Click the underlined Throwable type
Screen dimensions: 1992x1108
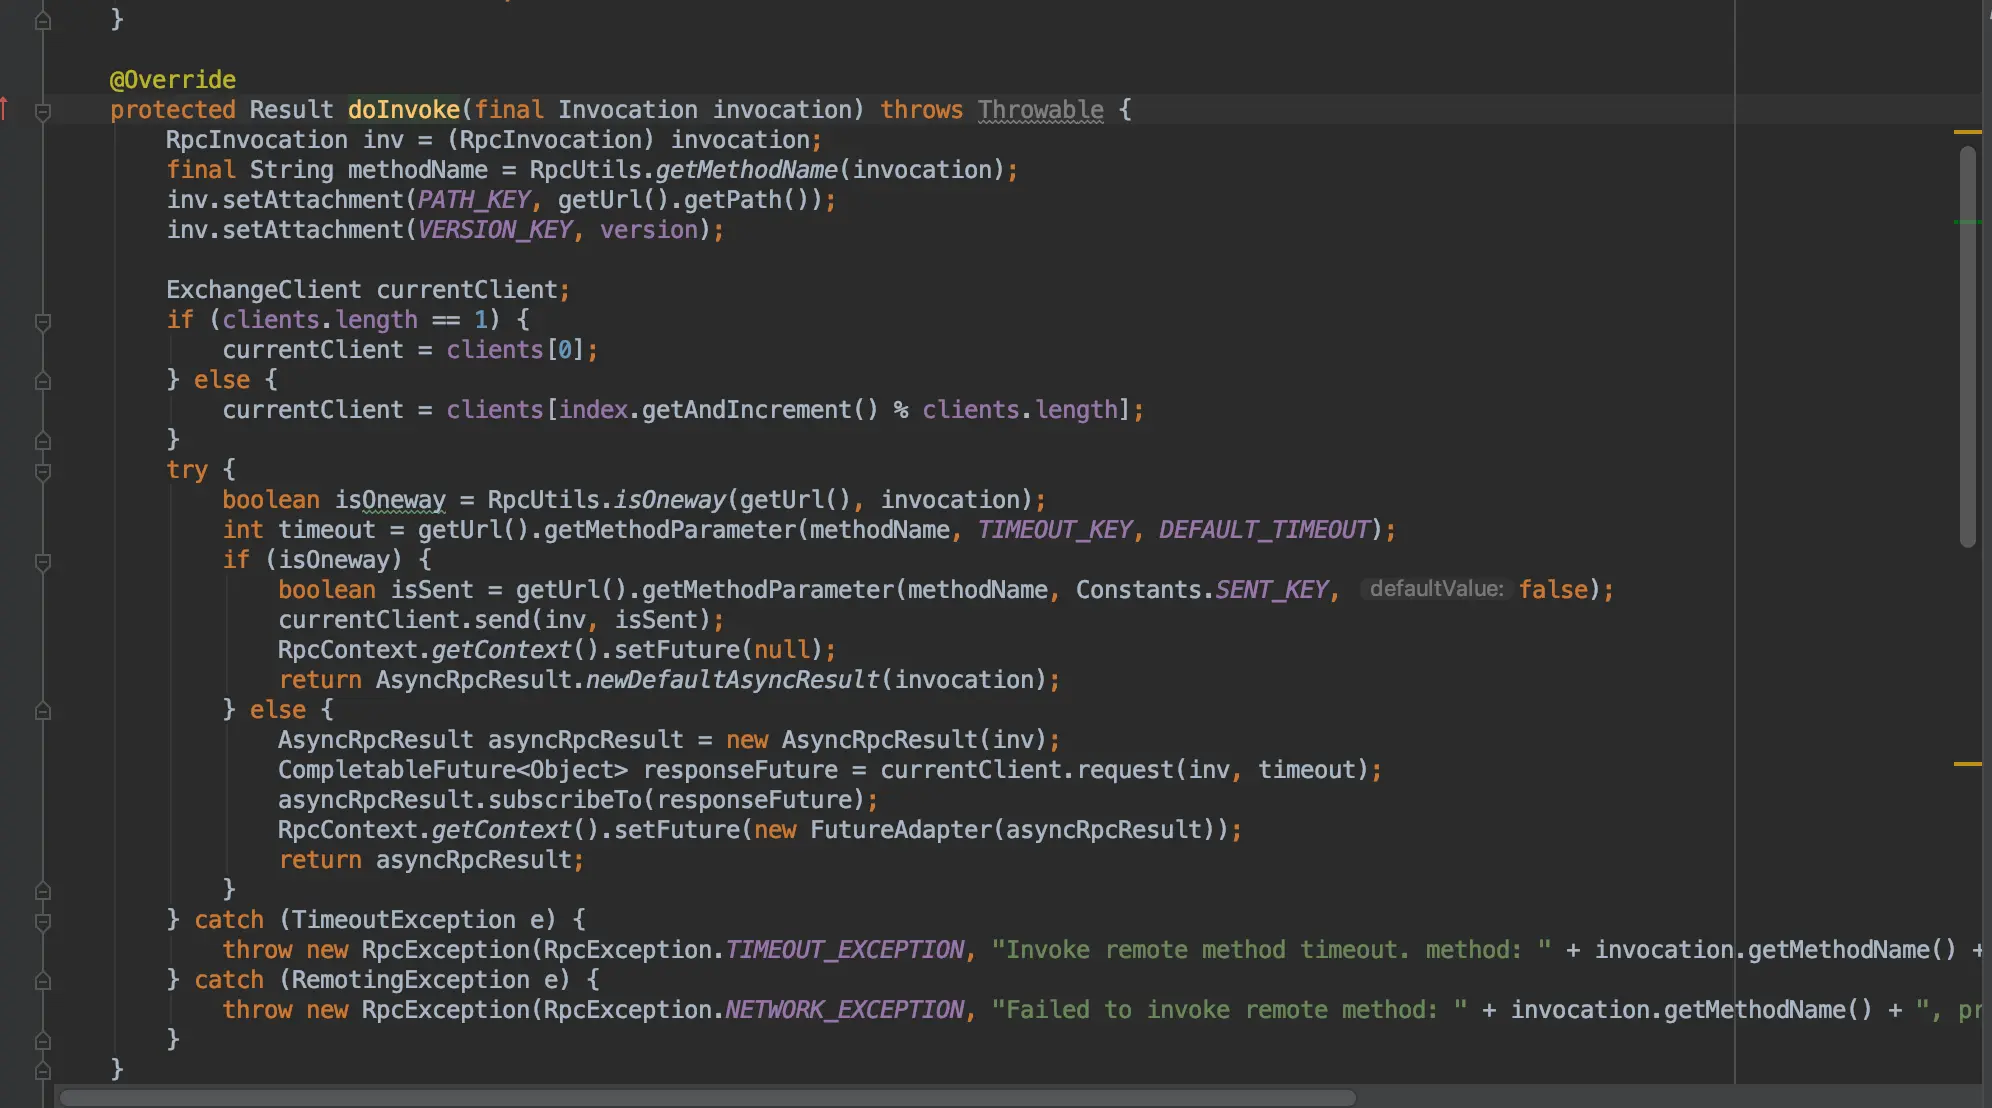[x=1040, y=110]
